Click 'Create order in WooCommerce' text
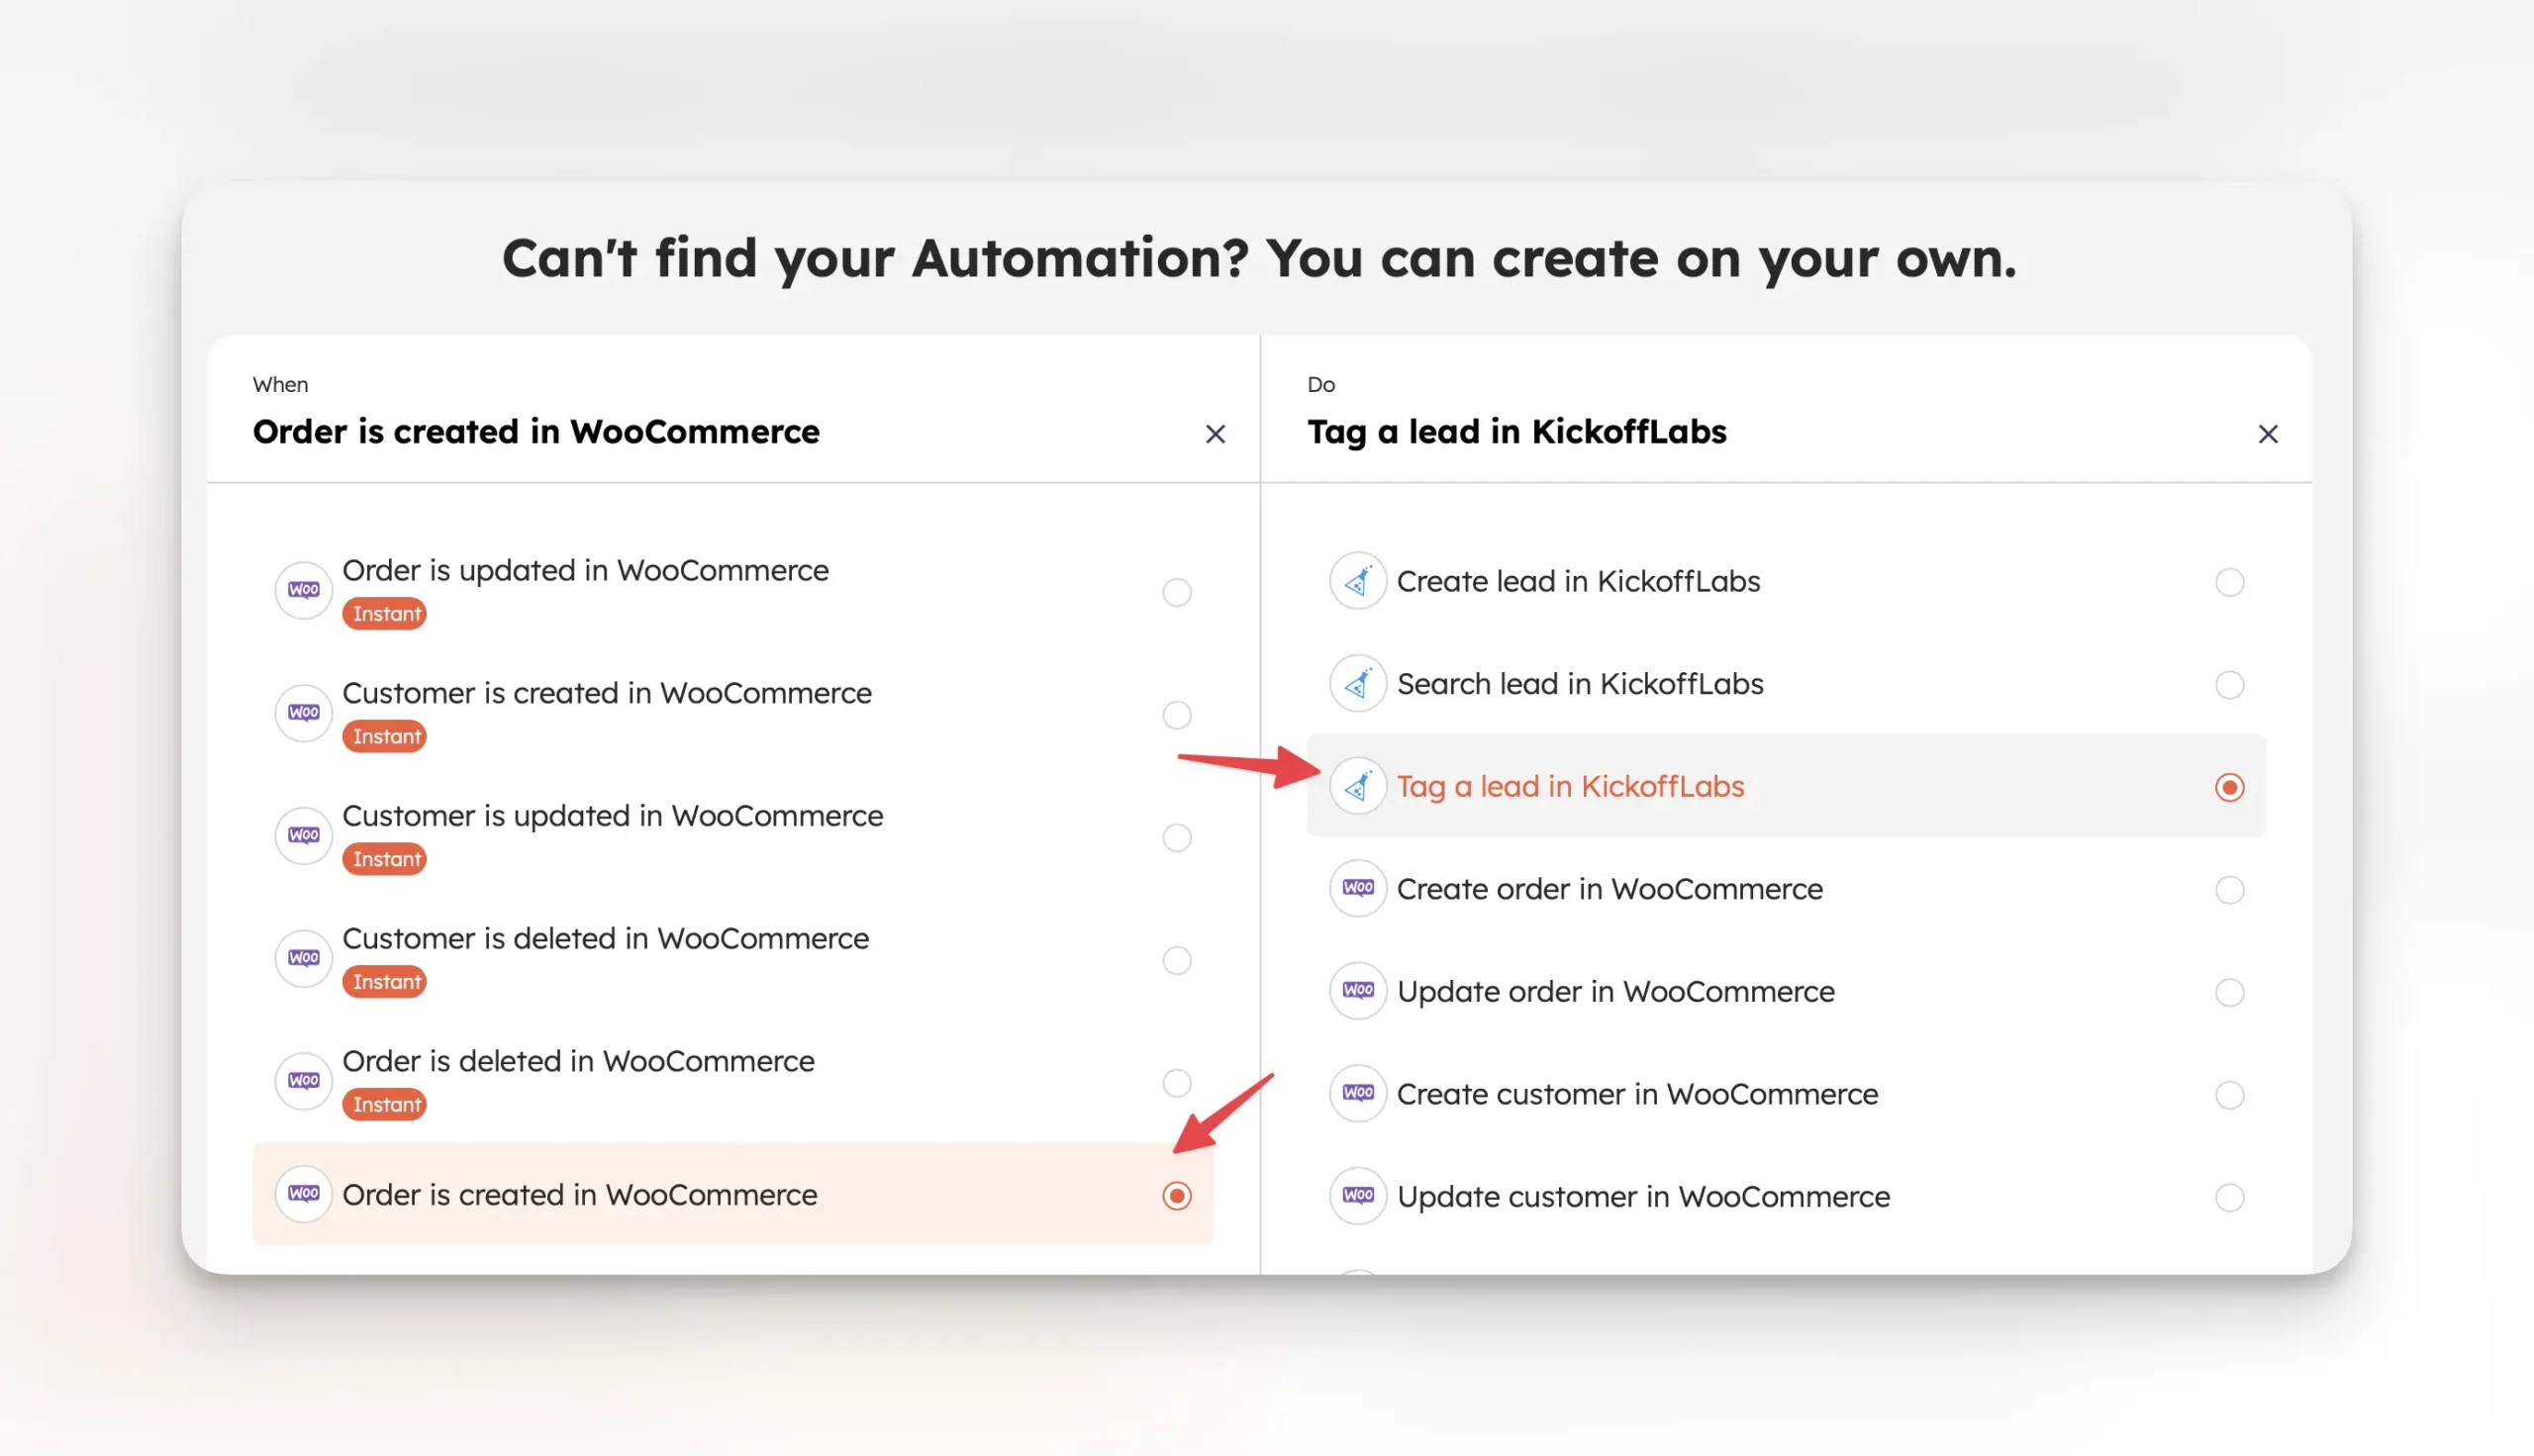2534x1456 pixels. pos(1610,889)
